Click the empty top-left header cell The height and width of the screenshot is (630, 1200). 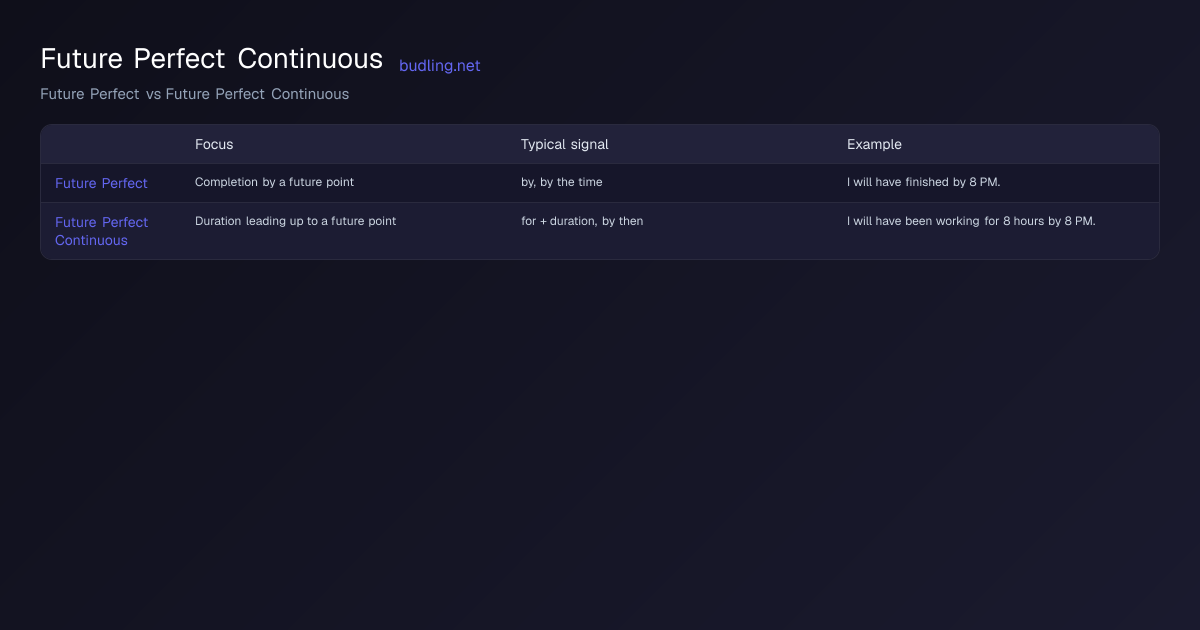110,144
